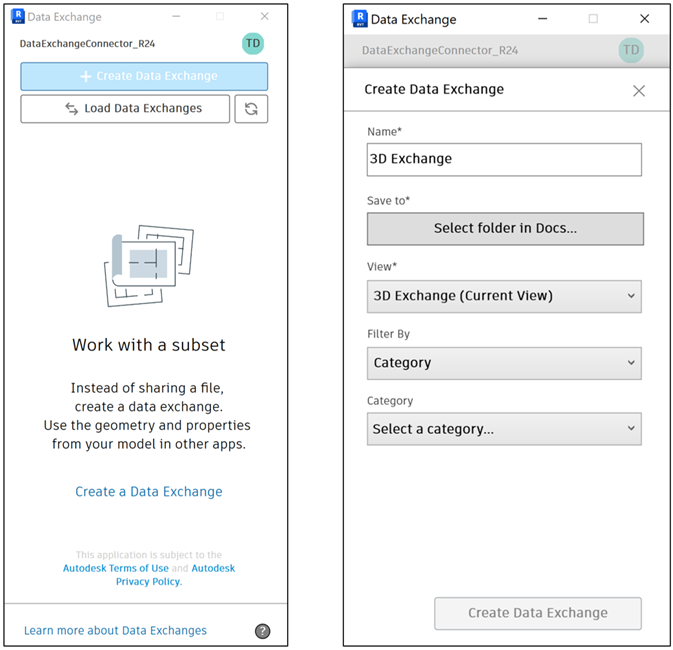The width and height of the screenshot is (673, 650).
Task: Close the right Data Exchange window
Action: (x=644, y=18)
